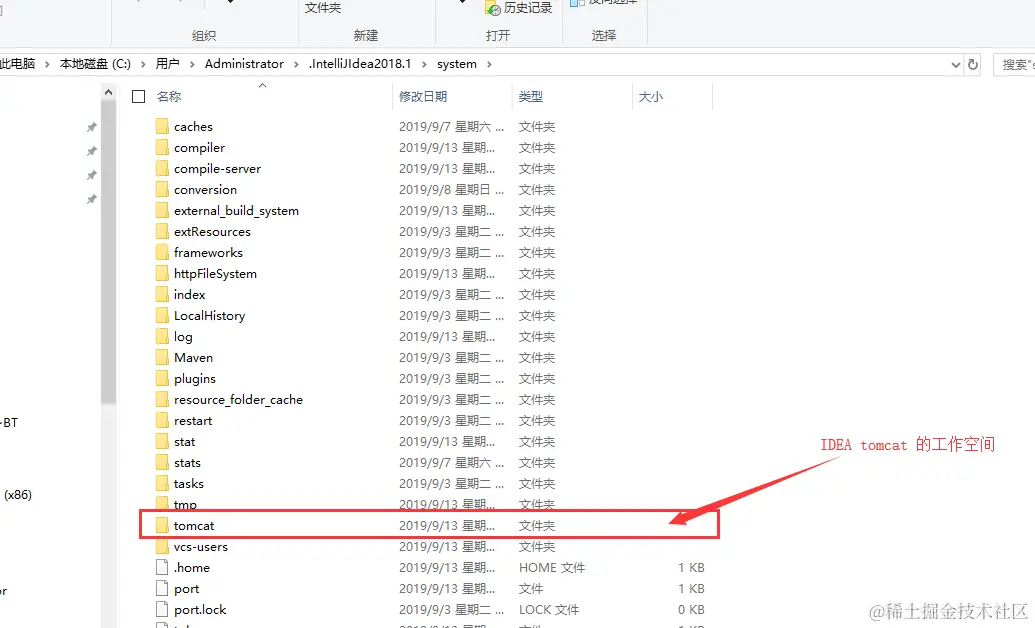
Task: Click navigation pane scrollbar thumb
Action: 108,251
